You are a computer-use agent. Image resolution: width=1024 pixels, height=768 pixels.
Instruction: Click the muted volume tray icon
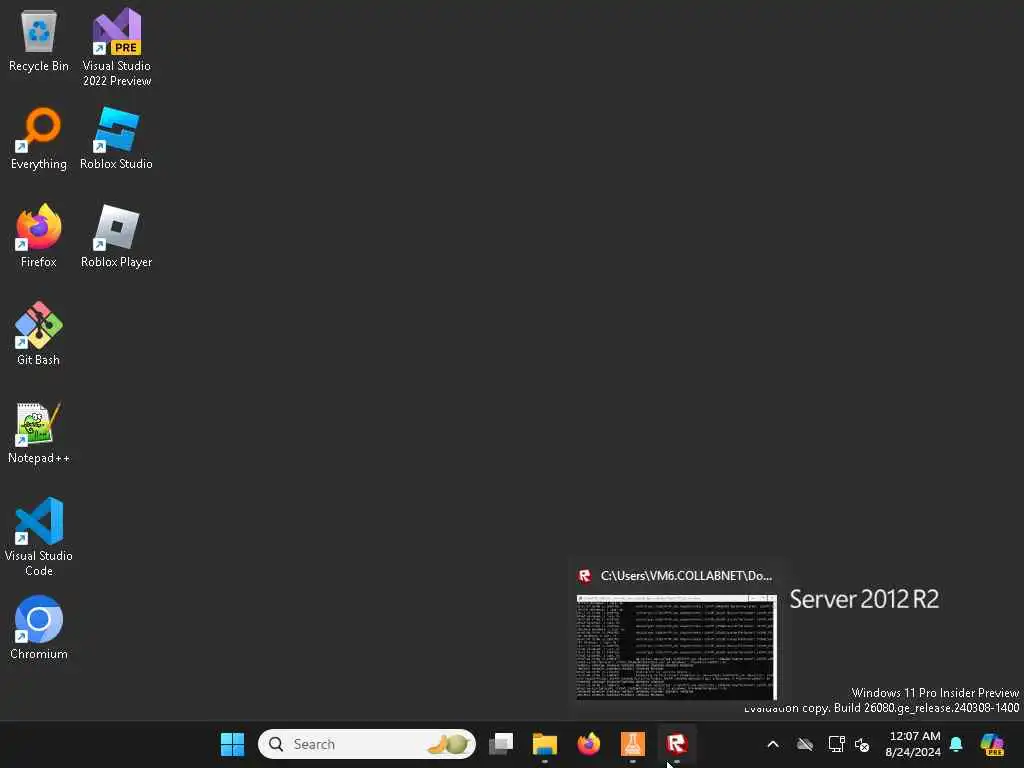click(862, 744)
